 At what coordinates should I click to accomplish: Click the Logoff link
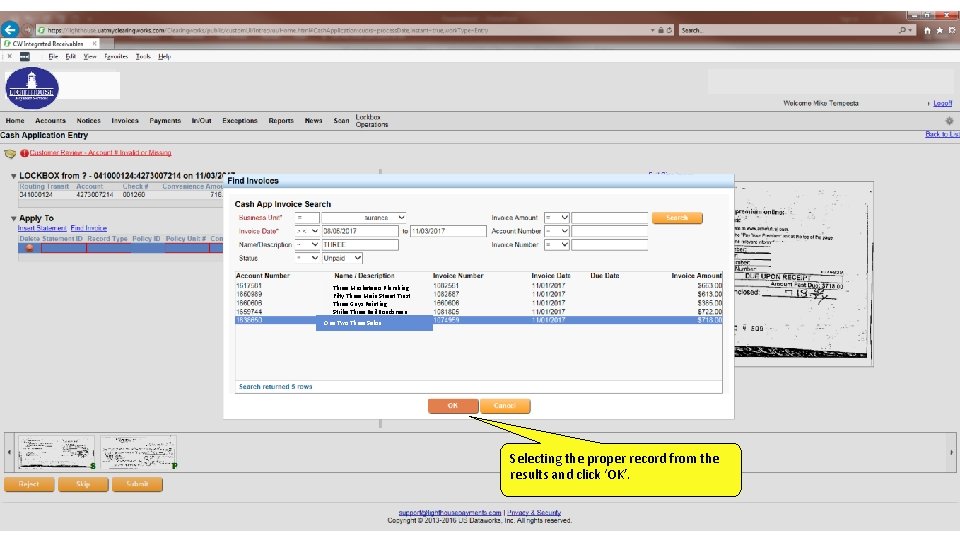click(942, 103)
